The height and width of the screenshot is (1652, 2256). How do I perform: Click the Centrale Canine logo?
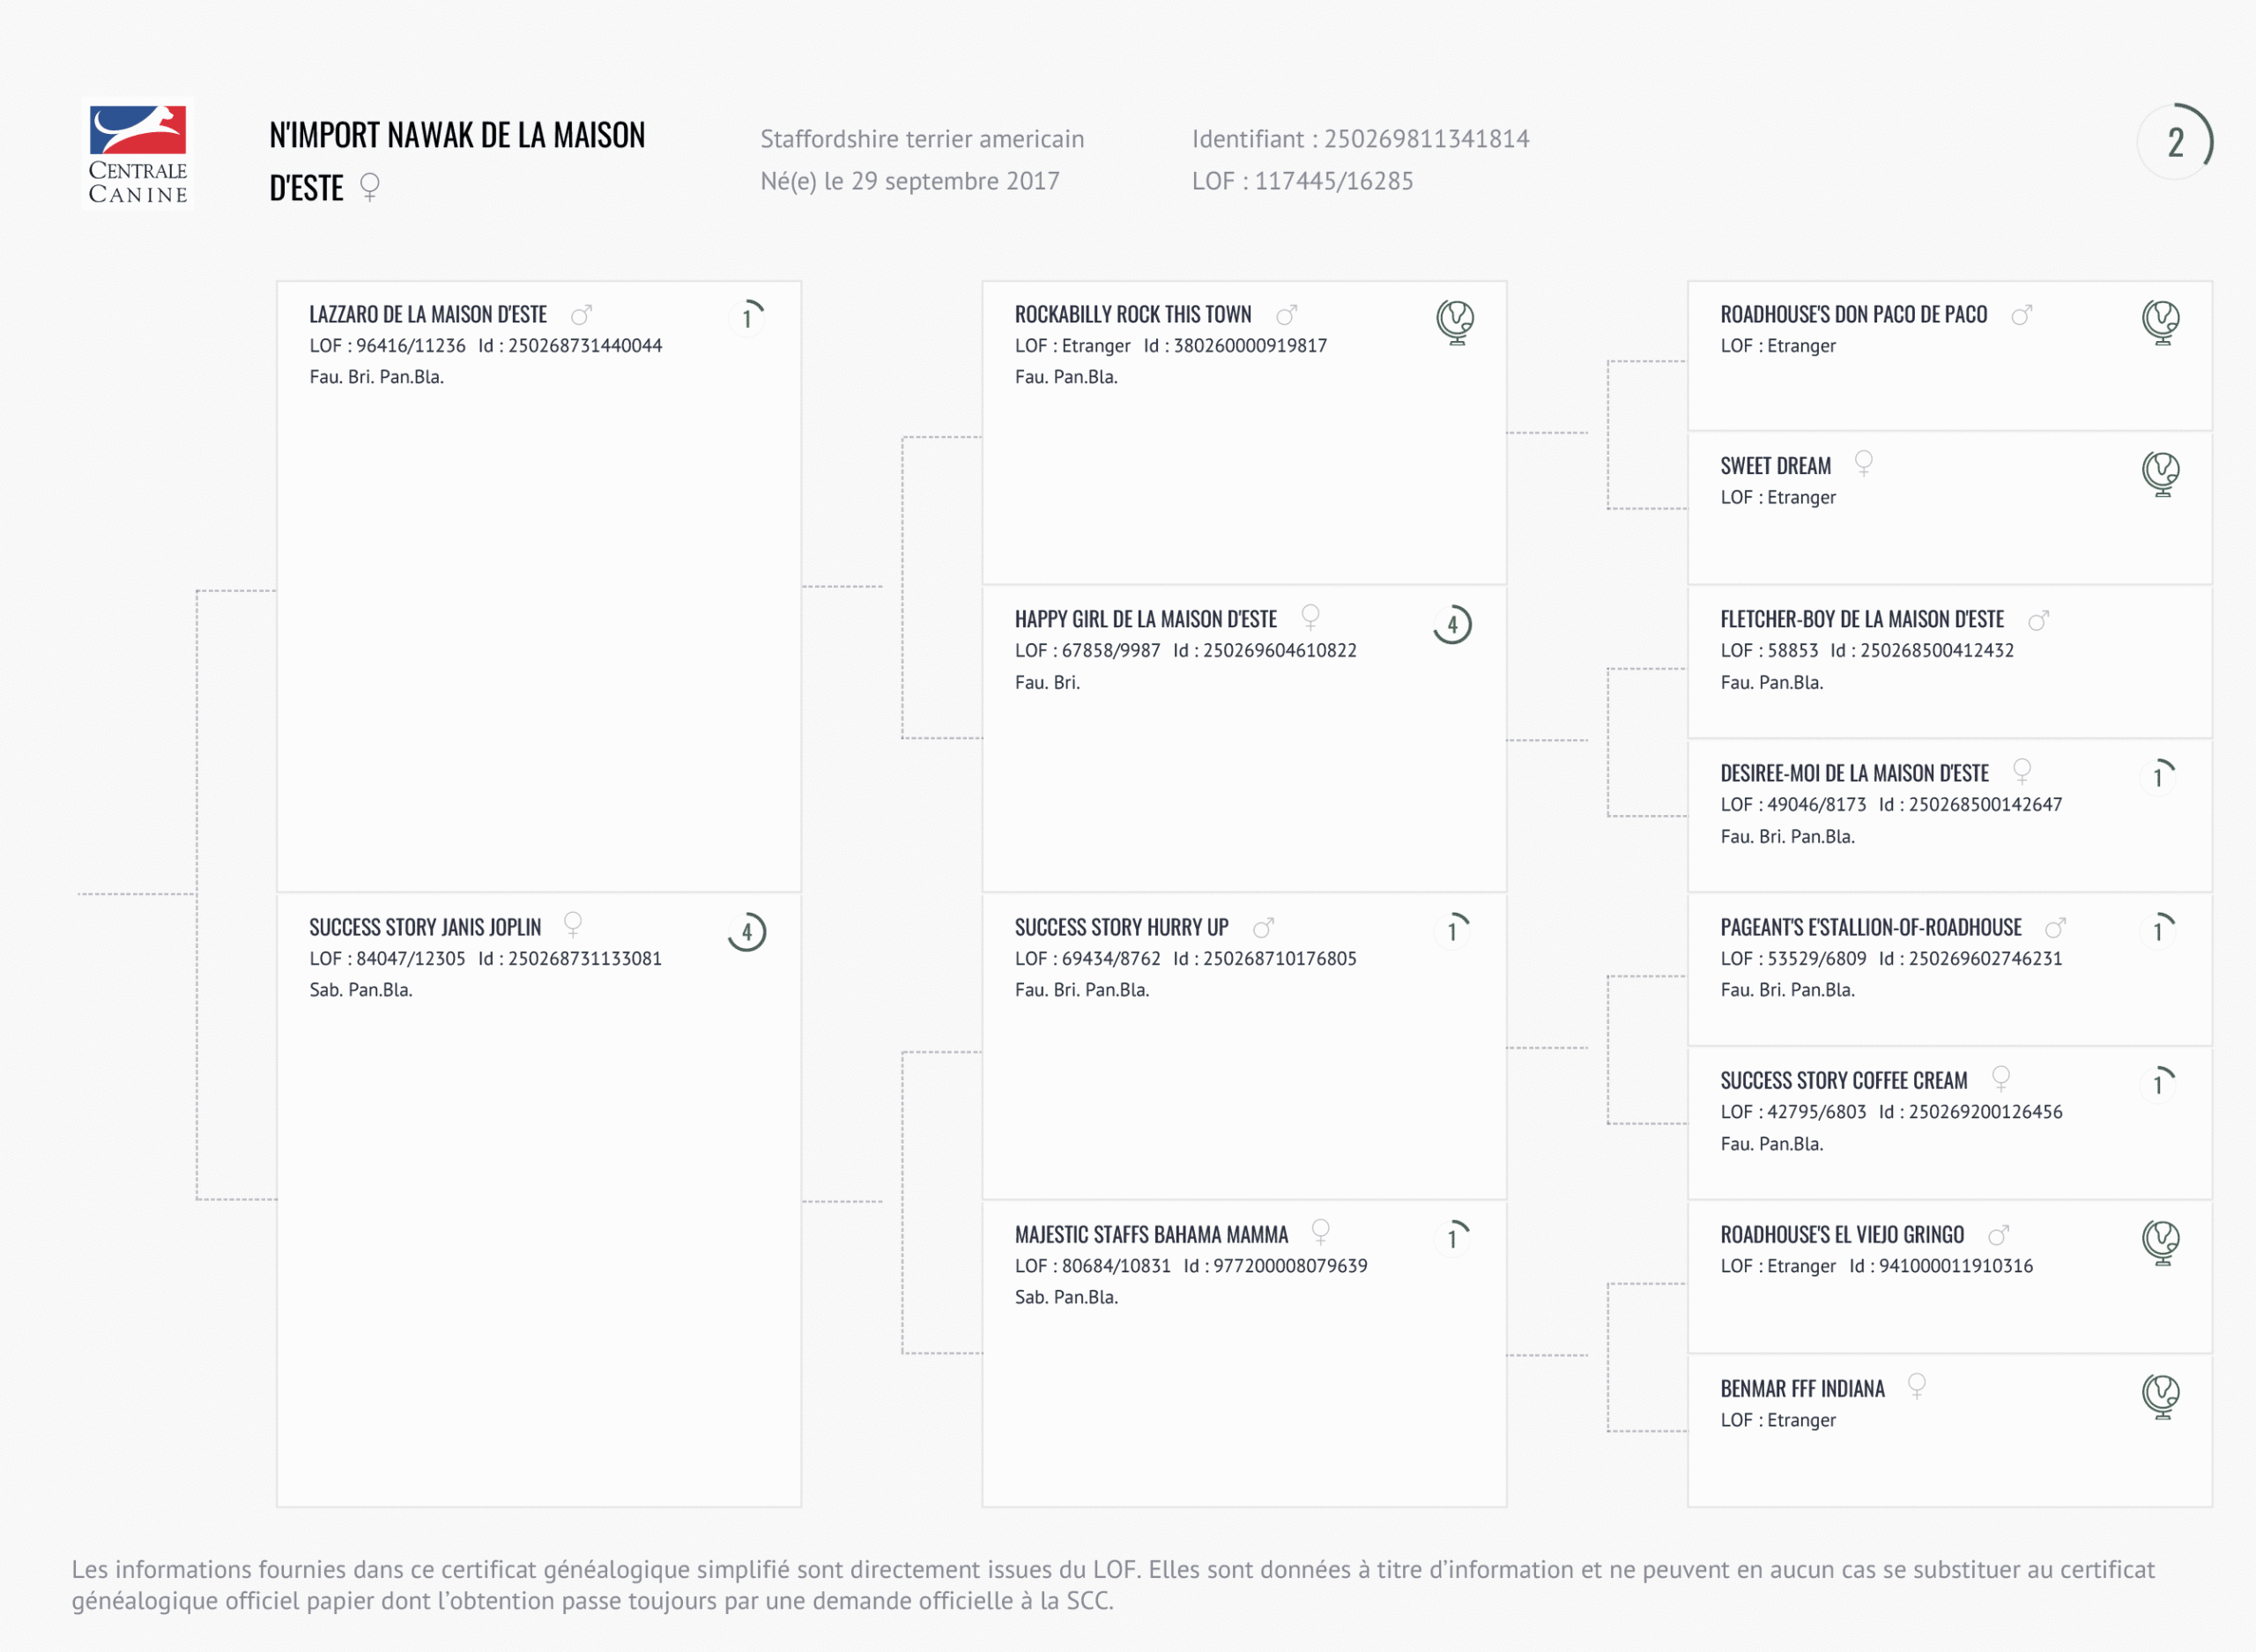(x=138, y=154)
